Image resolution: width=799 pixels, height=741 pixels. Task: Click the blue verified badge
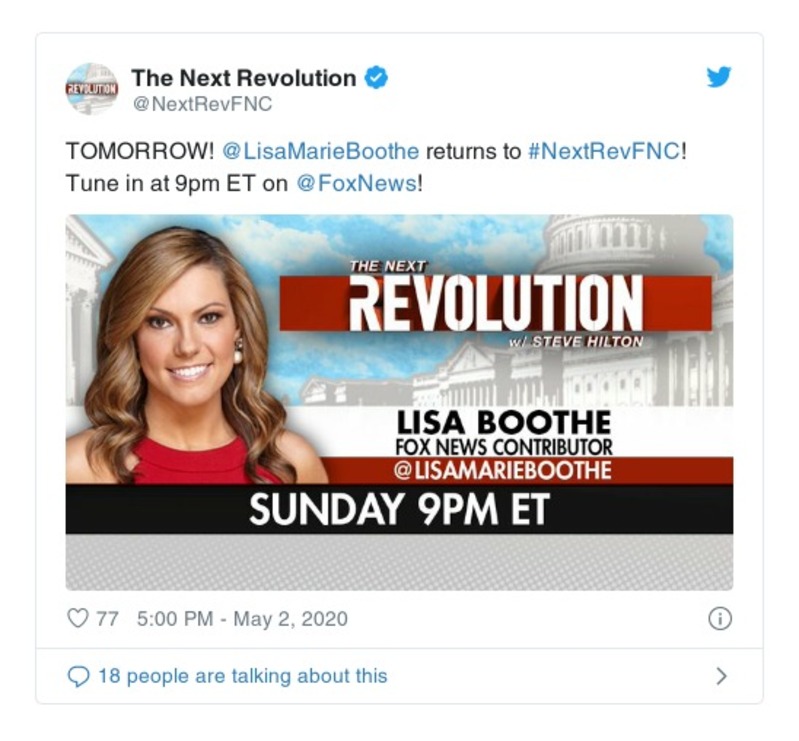[x=376, y=77]
